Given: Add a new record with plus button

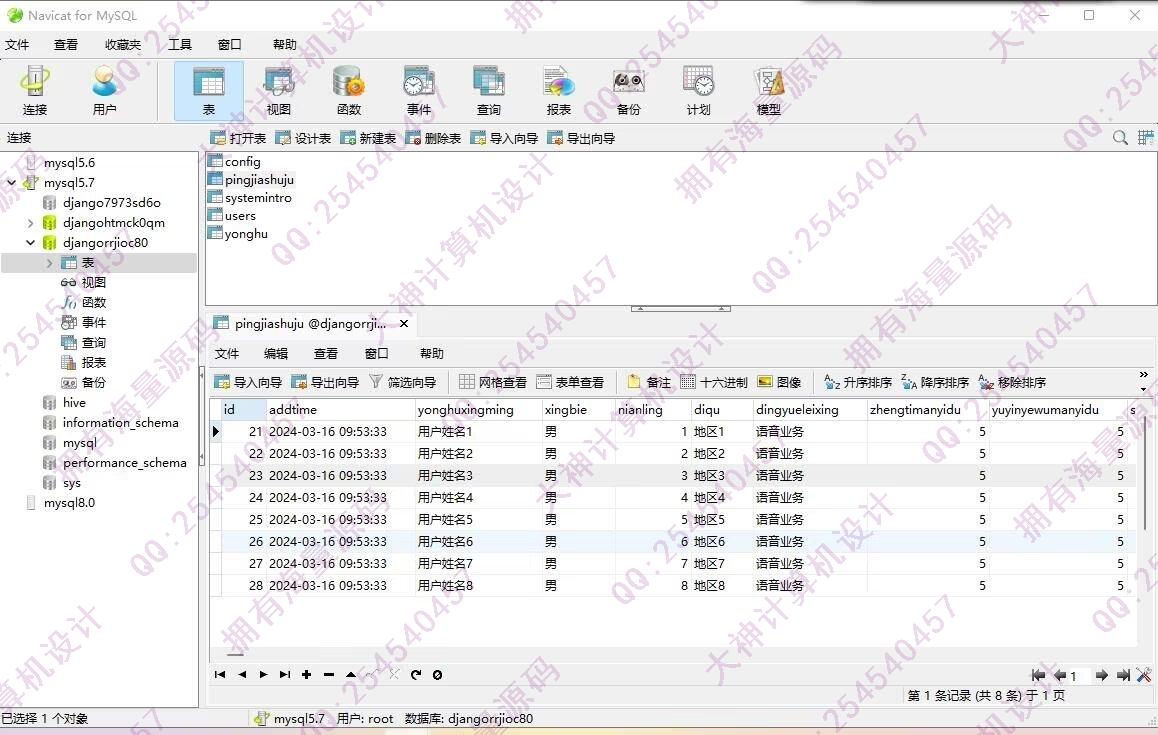Looking at the screenshot, I should (x=306, y=674).
